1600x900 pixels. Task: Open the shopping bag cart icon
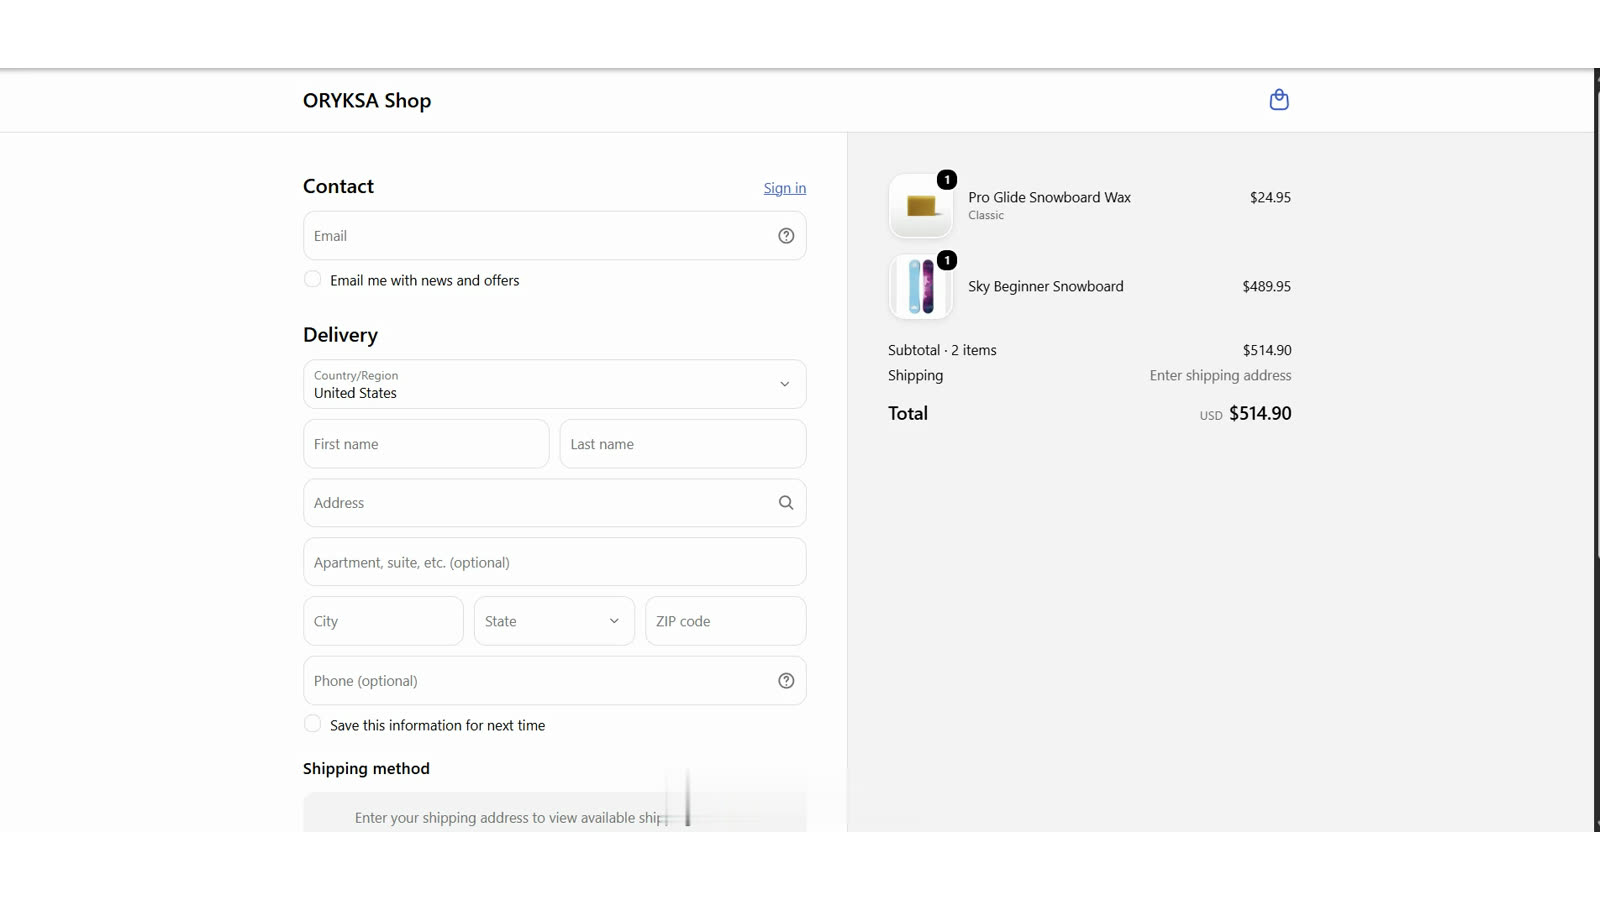(x=1278, y=100)
